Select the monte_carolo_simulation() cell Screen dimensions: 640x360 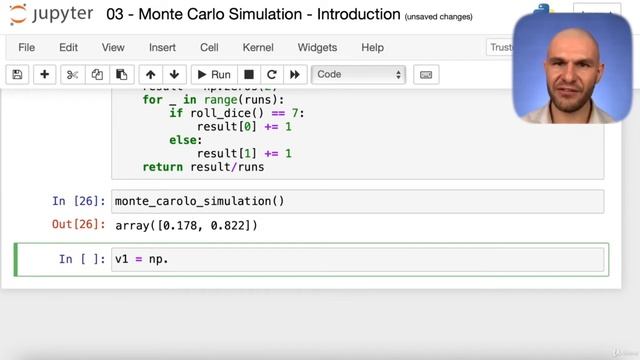pos(357,201)
